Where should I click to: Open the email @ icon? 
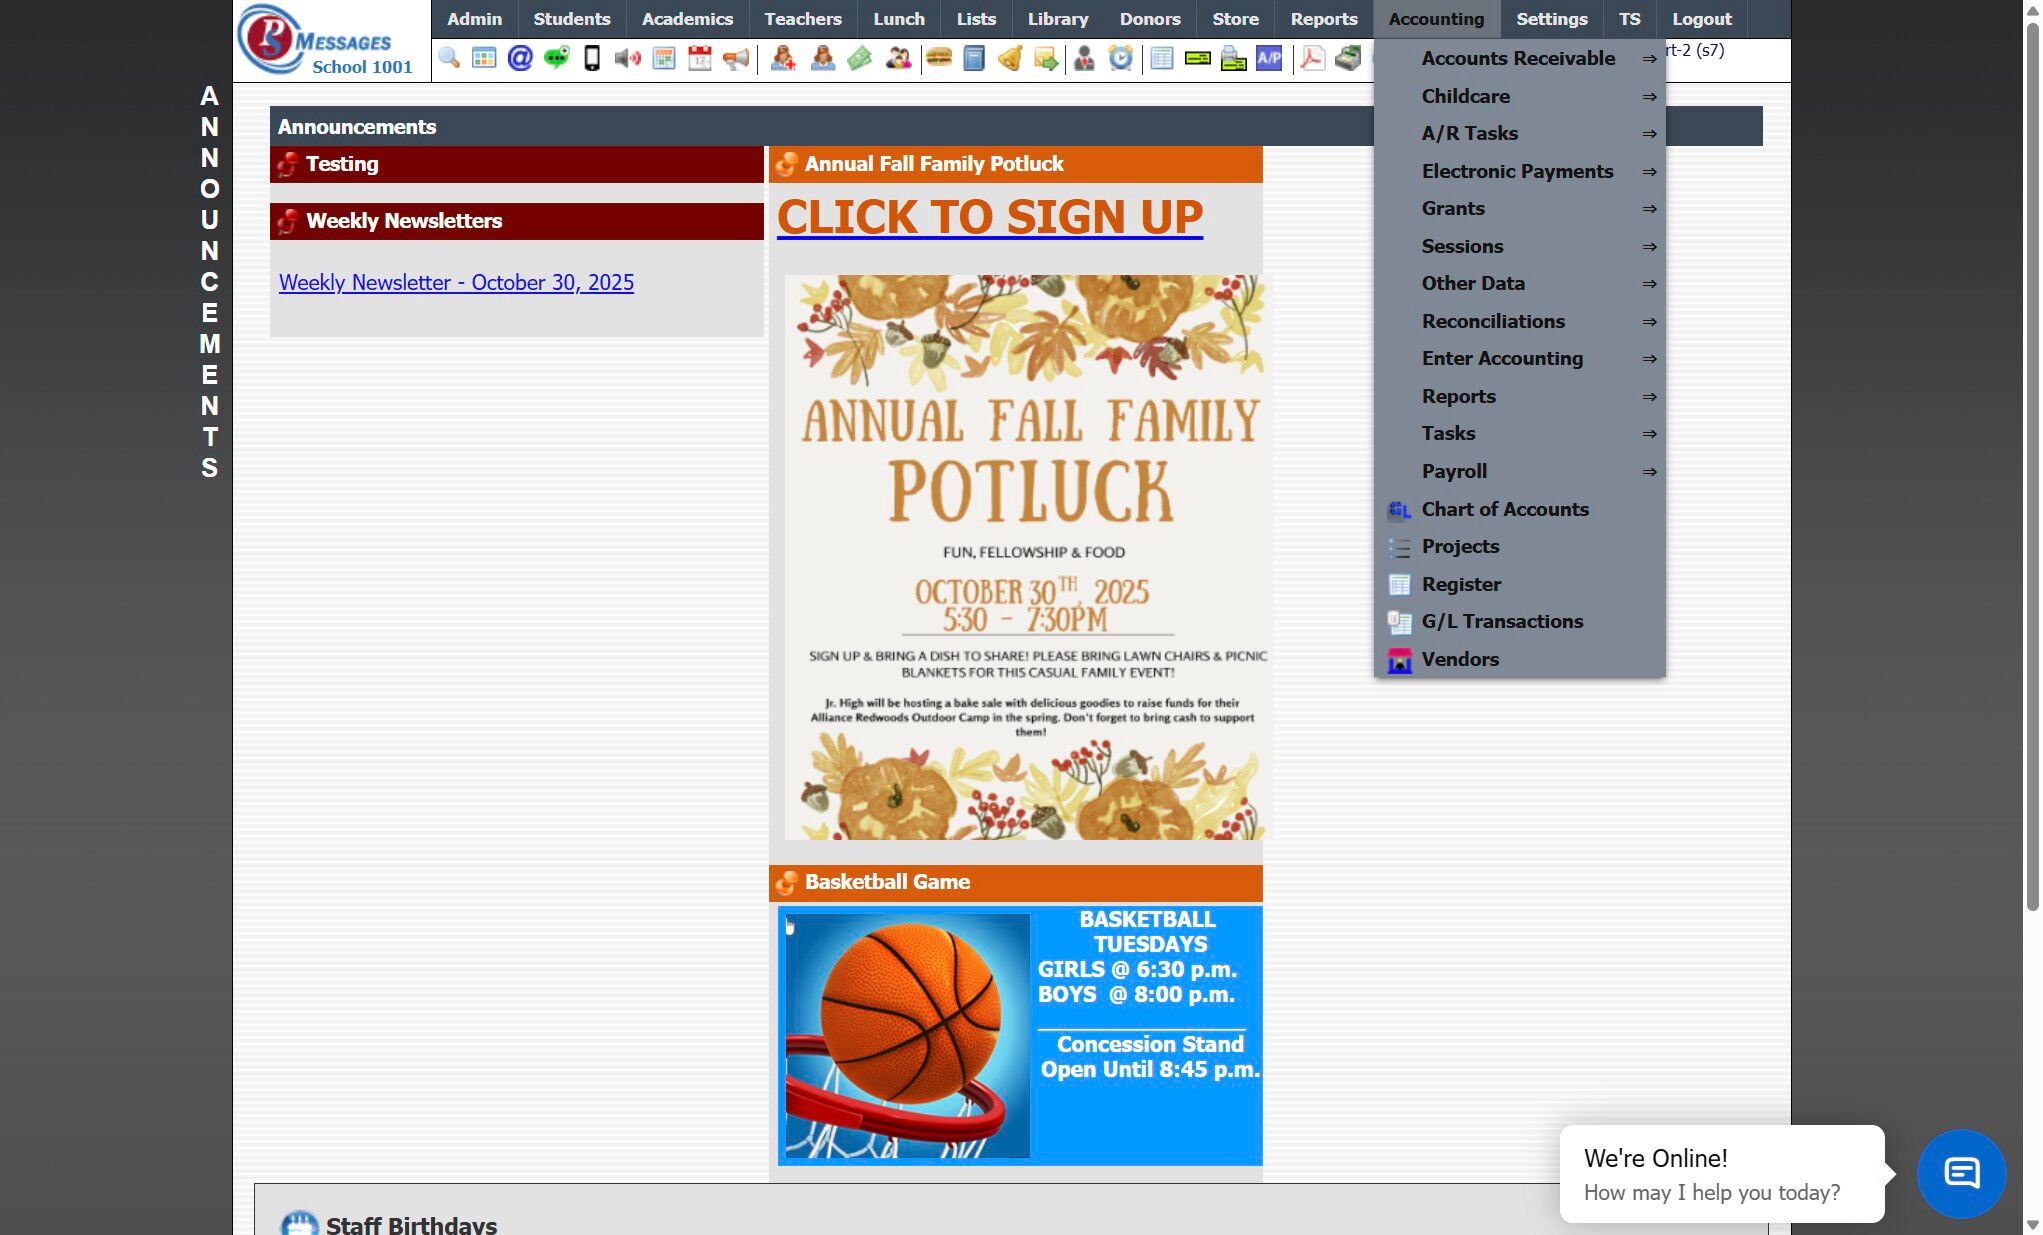click(x=520, y=59)
